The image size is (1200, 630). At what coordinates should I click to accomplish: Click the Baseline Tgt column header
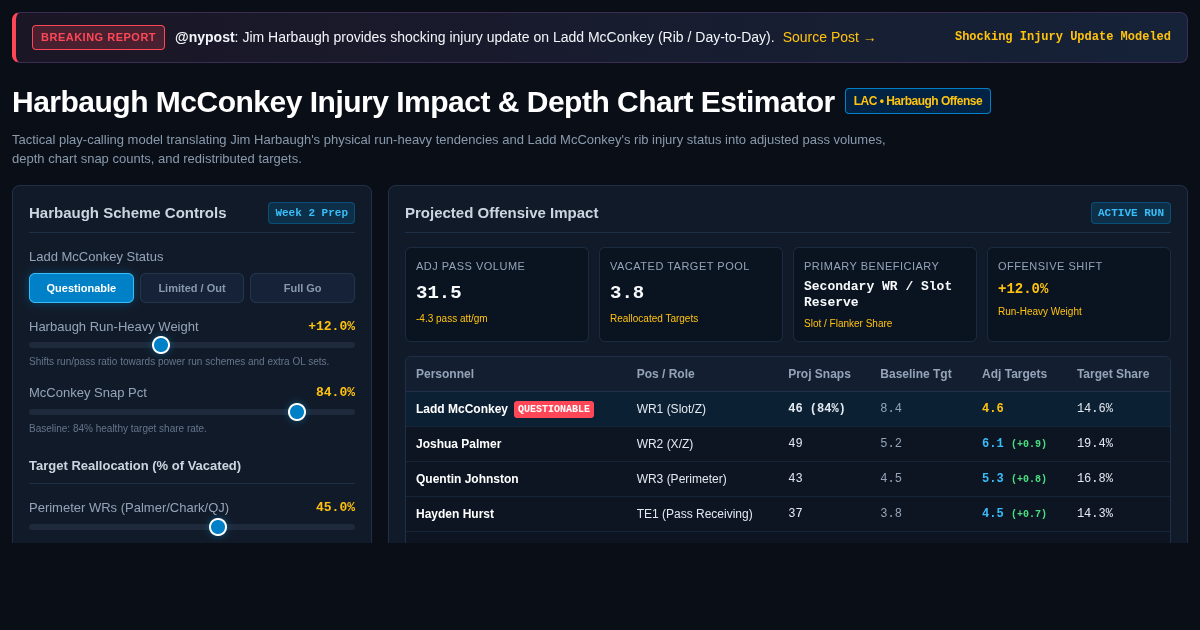pyautogui.click(x=916, y=374)
